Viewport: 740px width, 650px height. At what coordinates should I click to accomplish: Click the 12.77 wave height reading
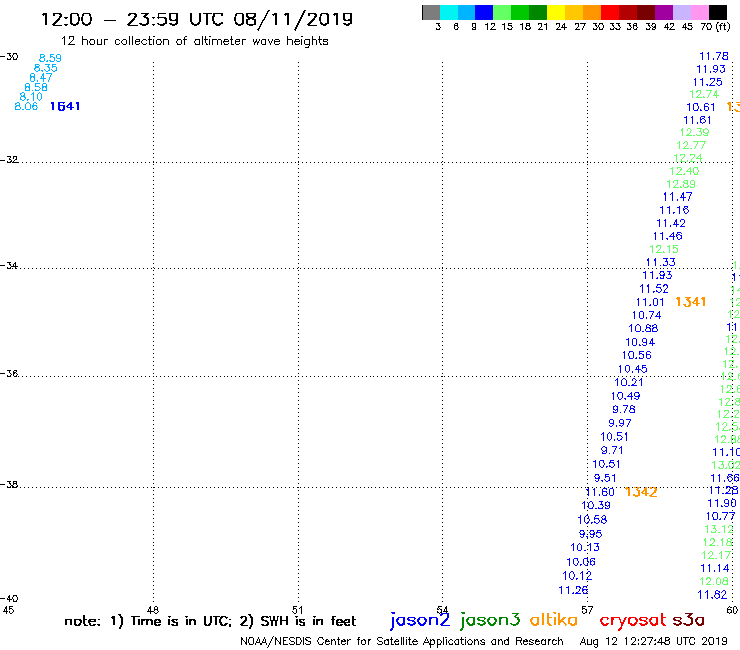tap(691, 145)
